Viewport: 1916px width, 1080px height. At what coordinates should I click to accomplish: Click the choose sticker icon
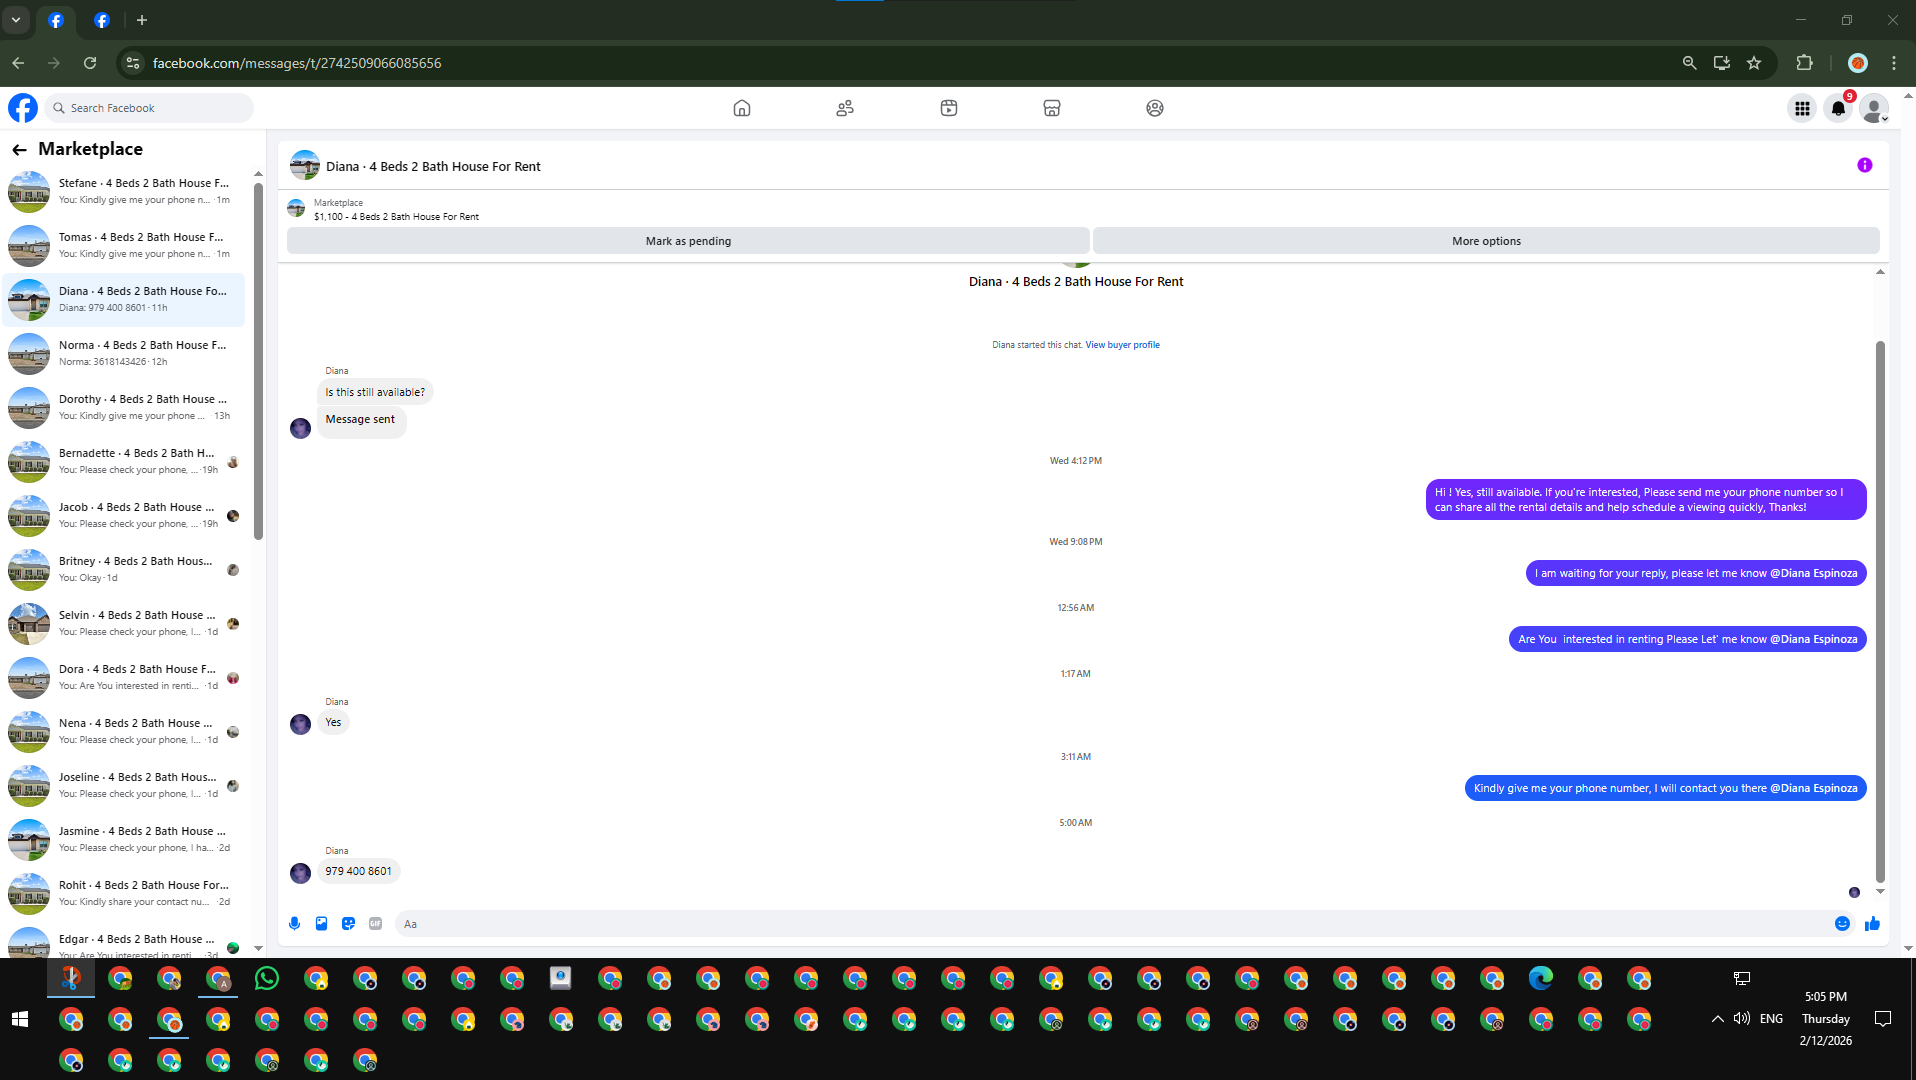(348, 924)
